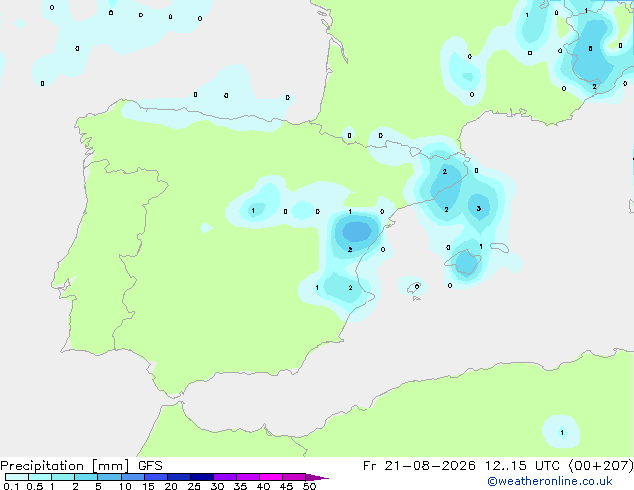Click the legend label '0.1'

(11, 486)
